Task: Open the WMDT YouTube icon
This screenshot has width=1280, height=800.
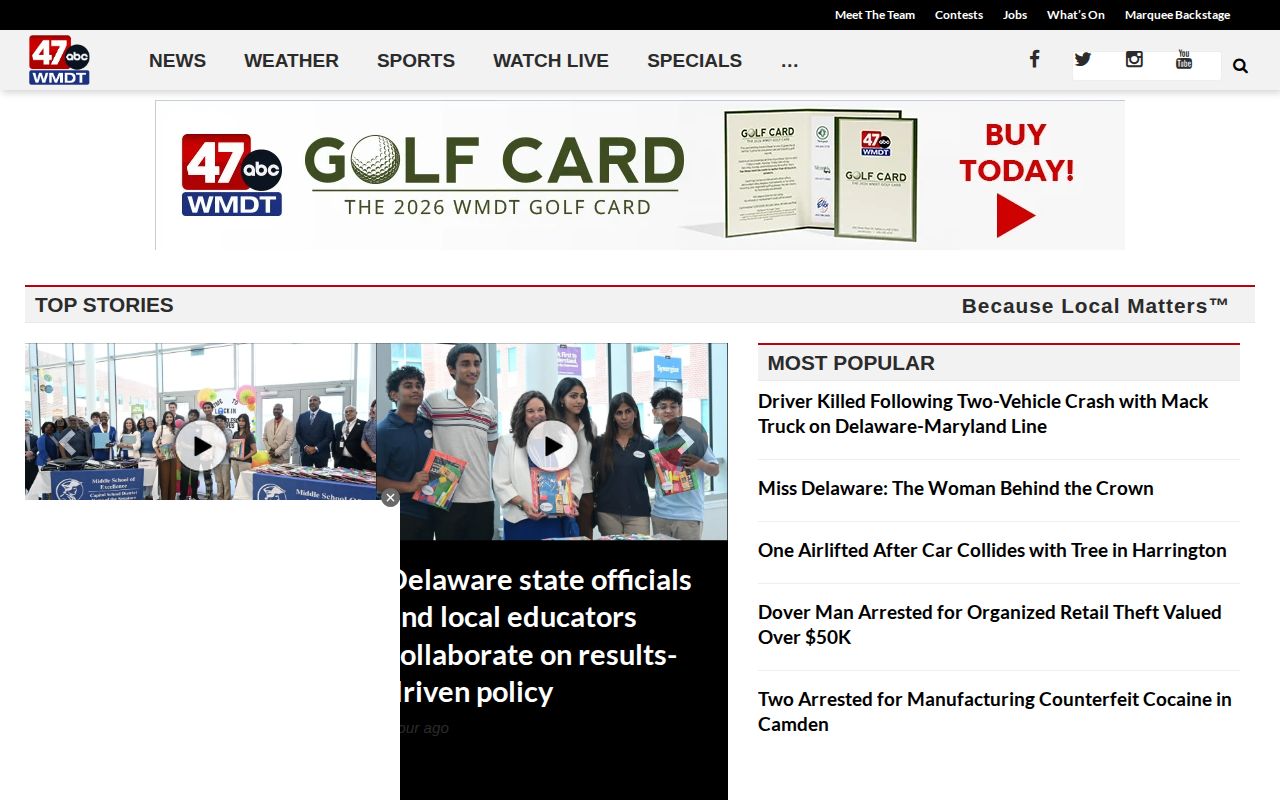Action: click(1184, 59)
